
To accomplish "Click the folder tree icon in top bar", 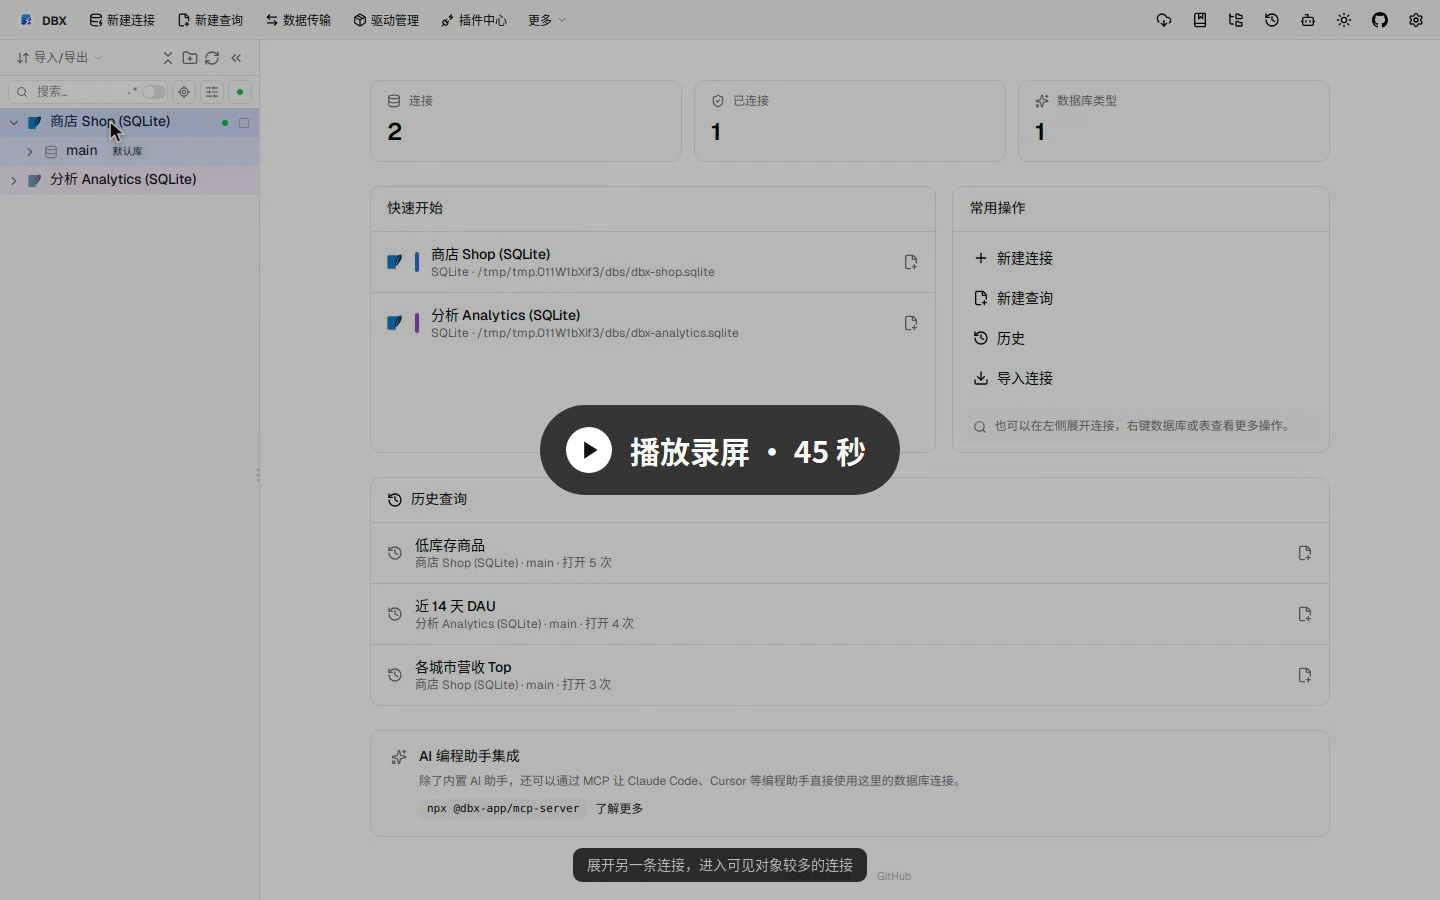I will (1236, 20).
